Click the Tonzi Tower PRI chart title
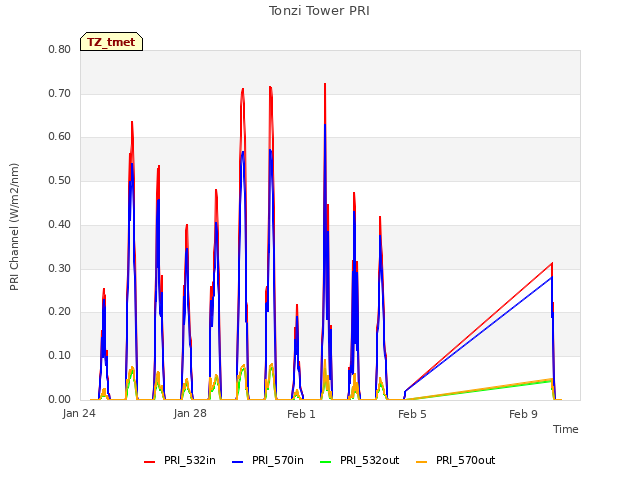This screenshot has width=640, height=480. [319, 11]
